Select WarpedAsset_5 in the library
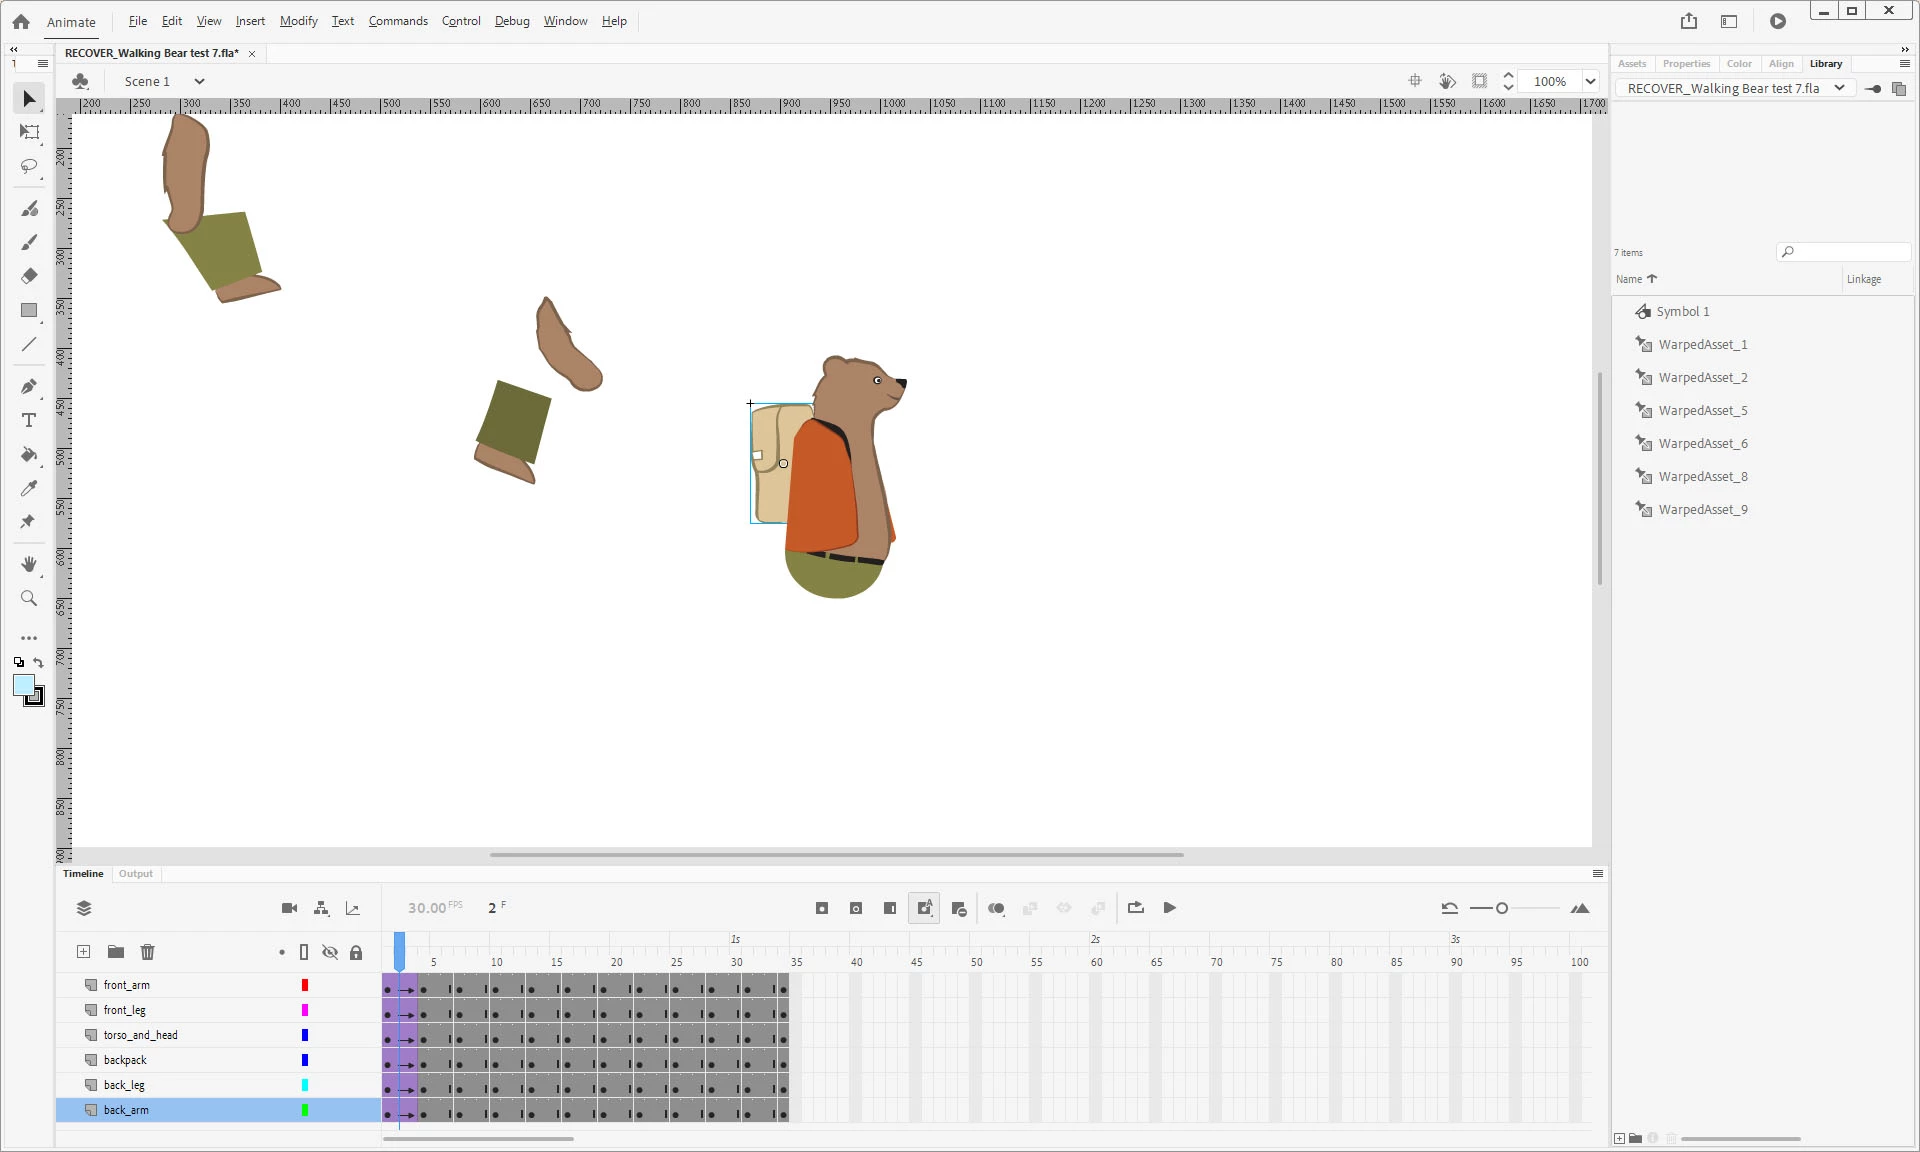 point(1702,411)
